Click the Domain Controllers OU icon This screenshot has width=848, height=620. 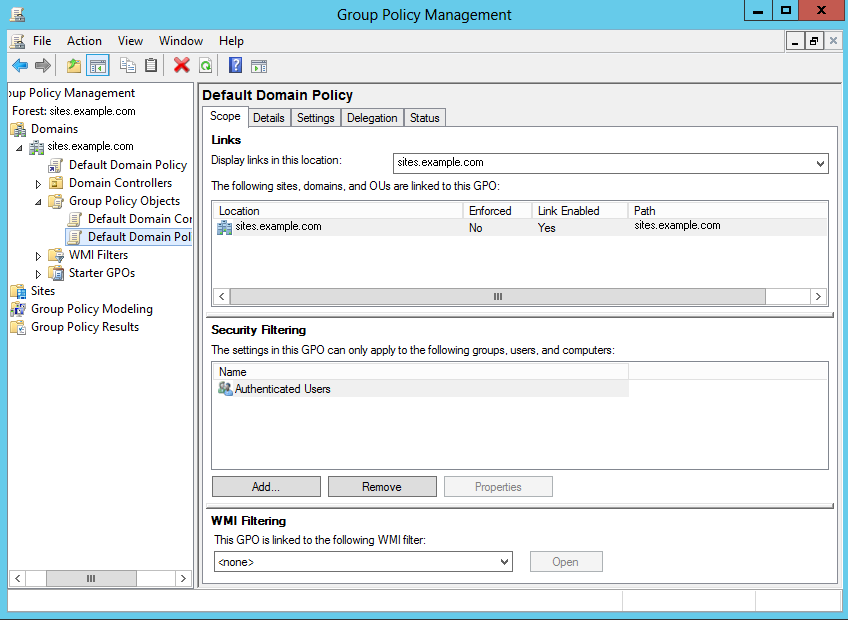(56, 183)
